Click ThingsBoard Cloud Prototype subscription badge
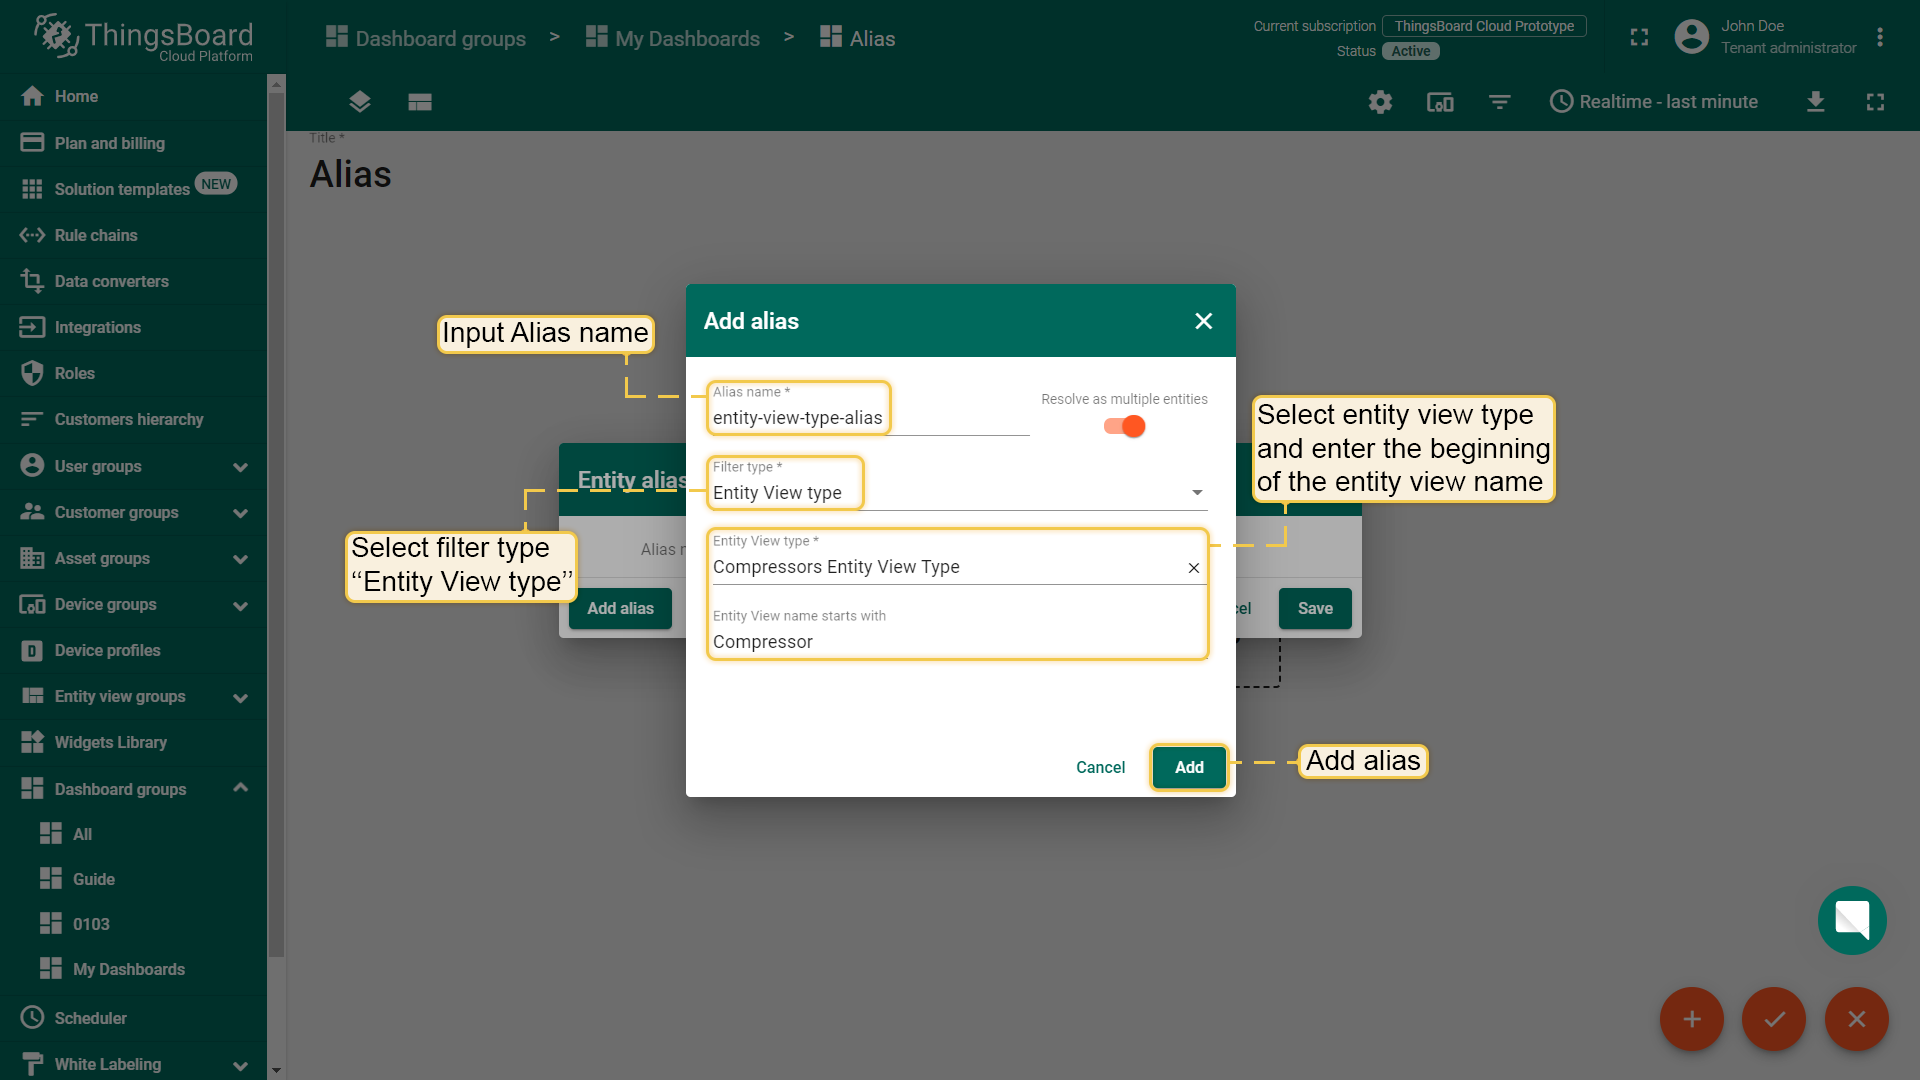This screenshot has height=1080, width=1920. (1484, 26)
